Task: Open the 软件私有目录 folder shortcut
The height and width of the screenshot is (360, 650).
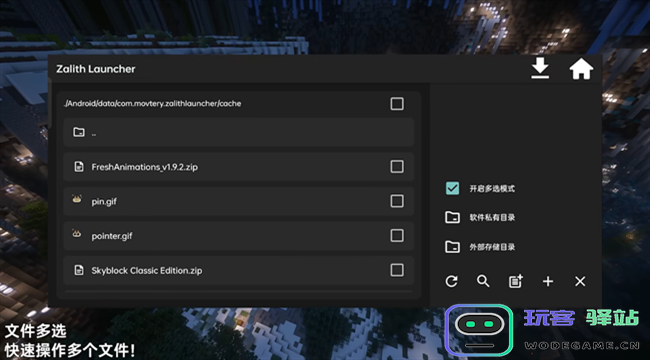Action: point(480,217)
